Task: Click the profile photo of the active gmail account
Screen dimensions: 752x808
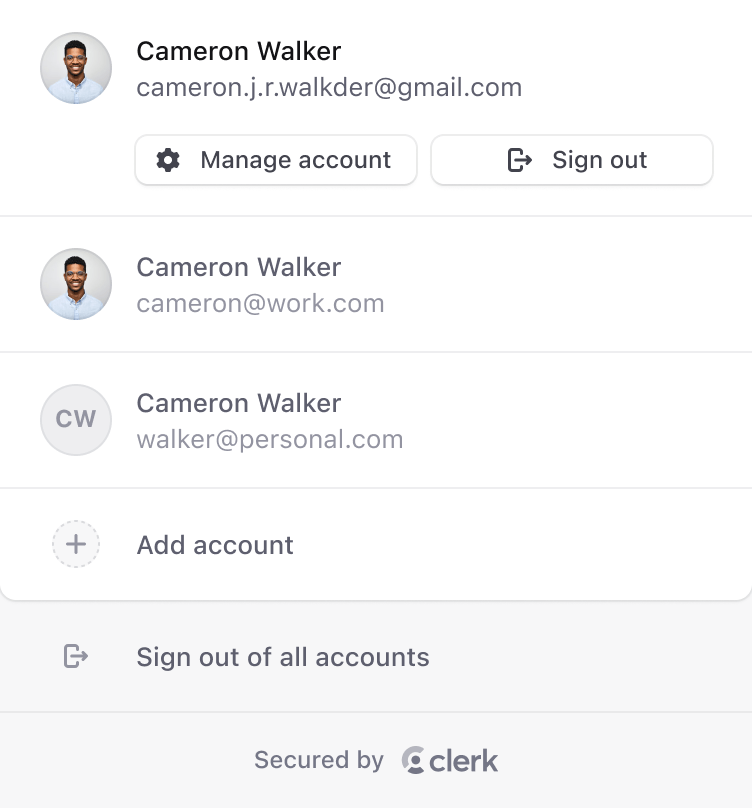Action: 76,68
